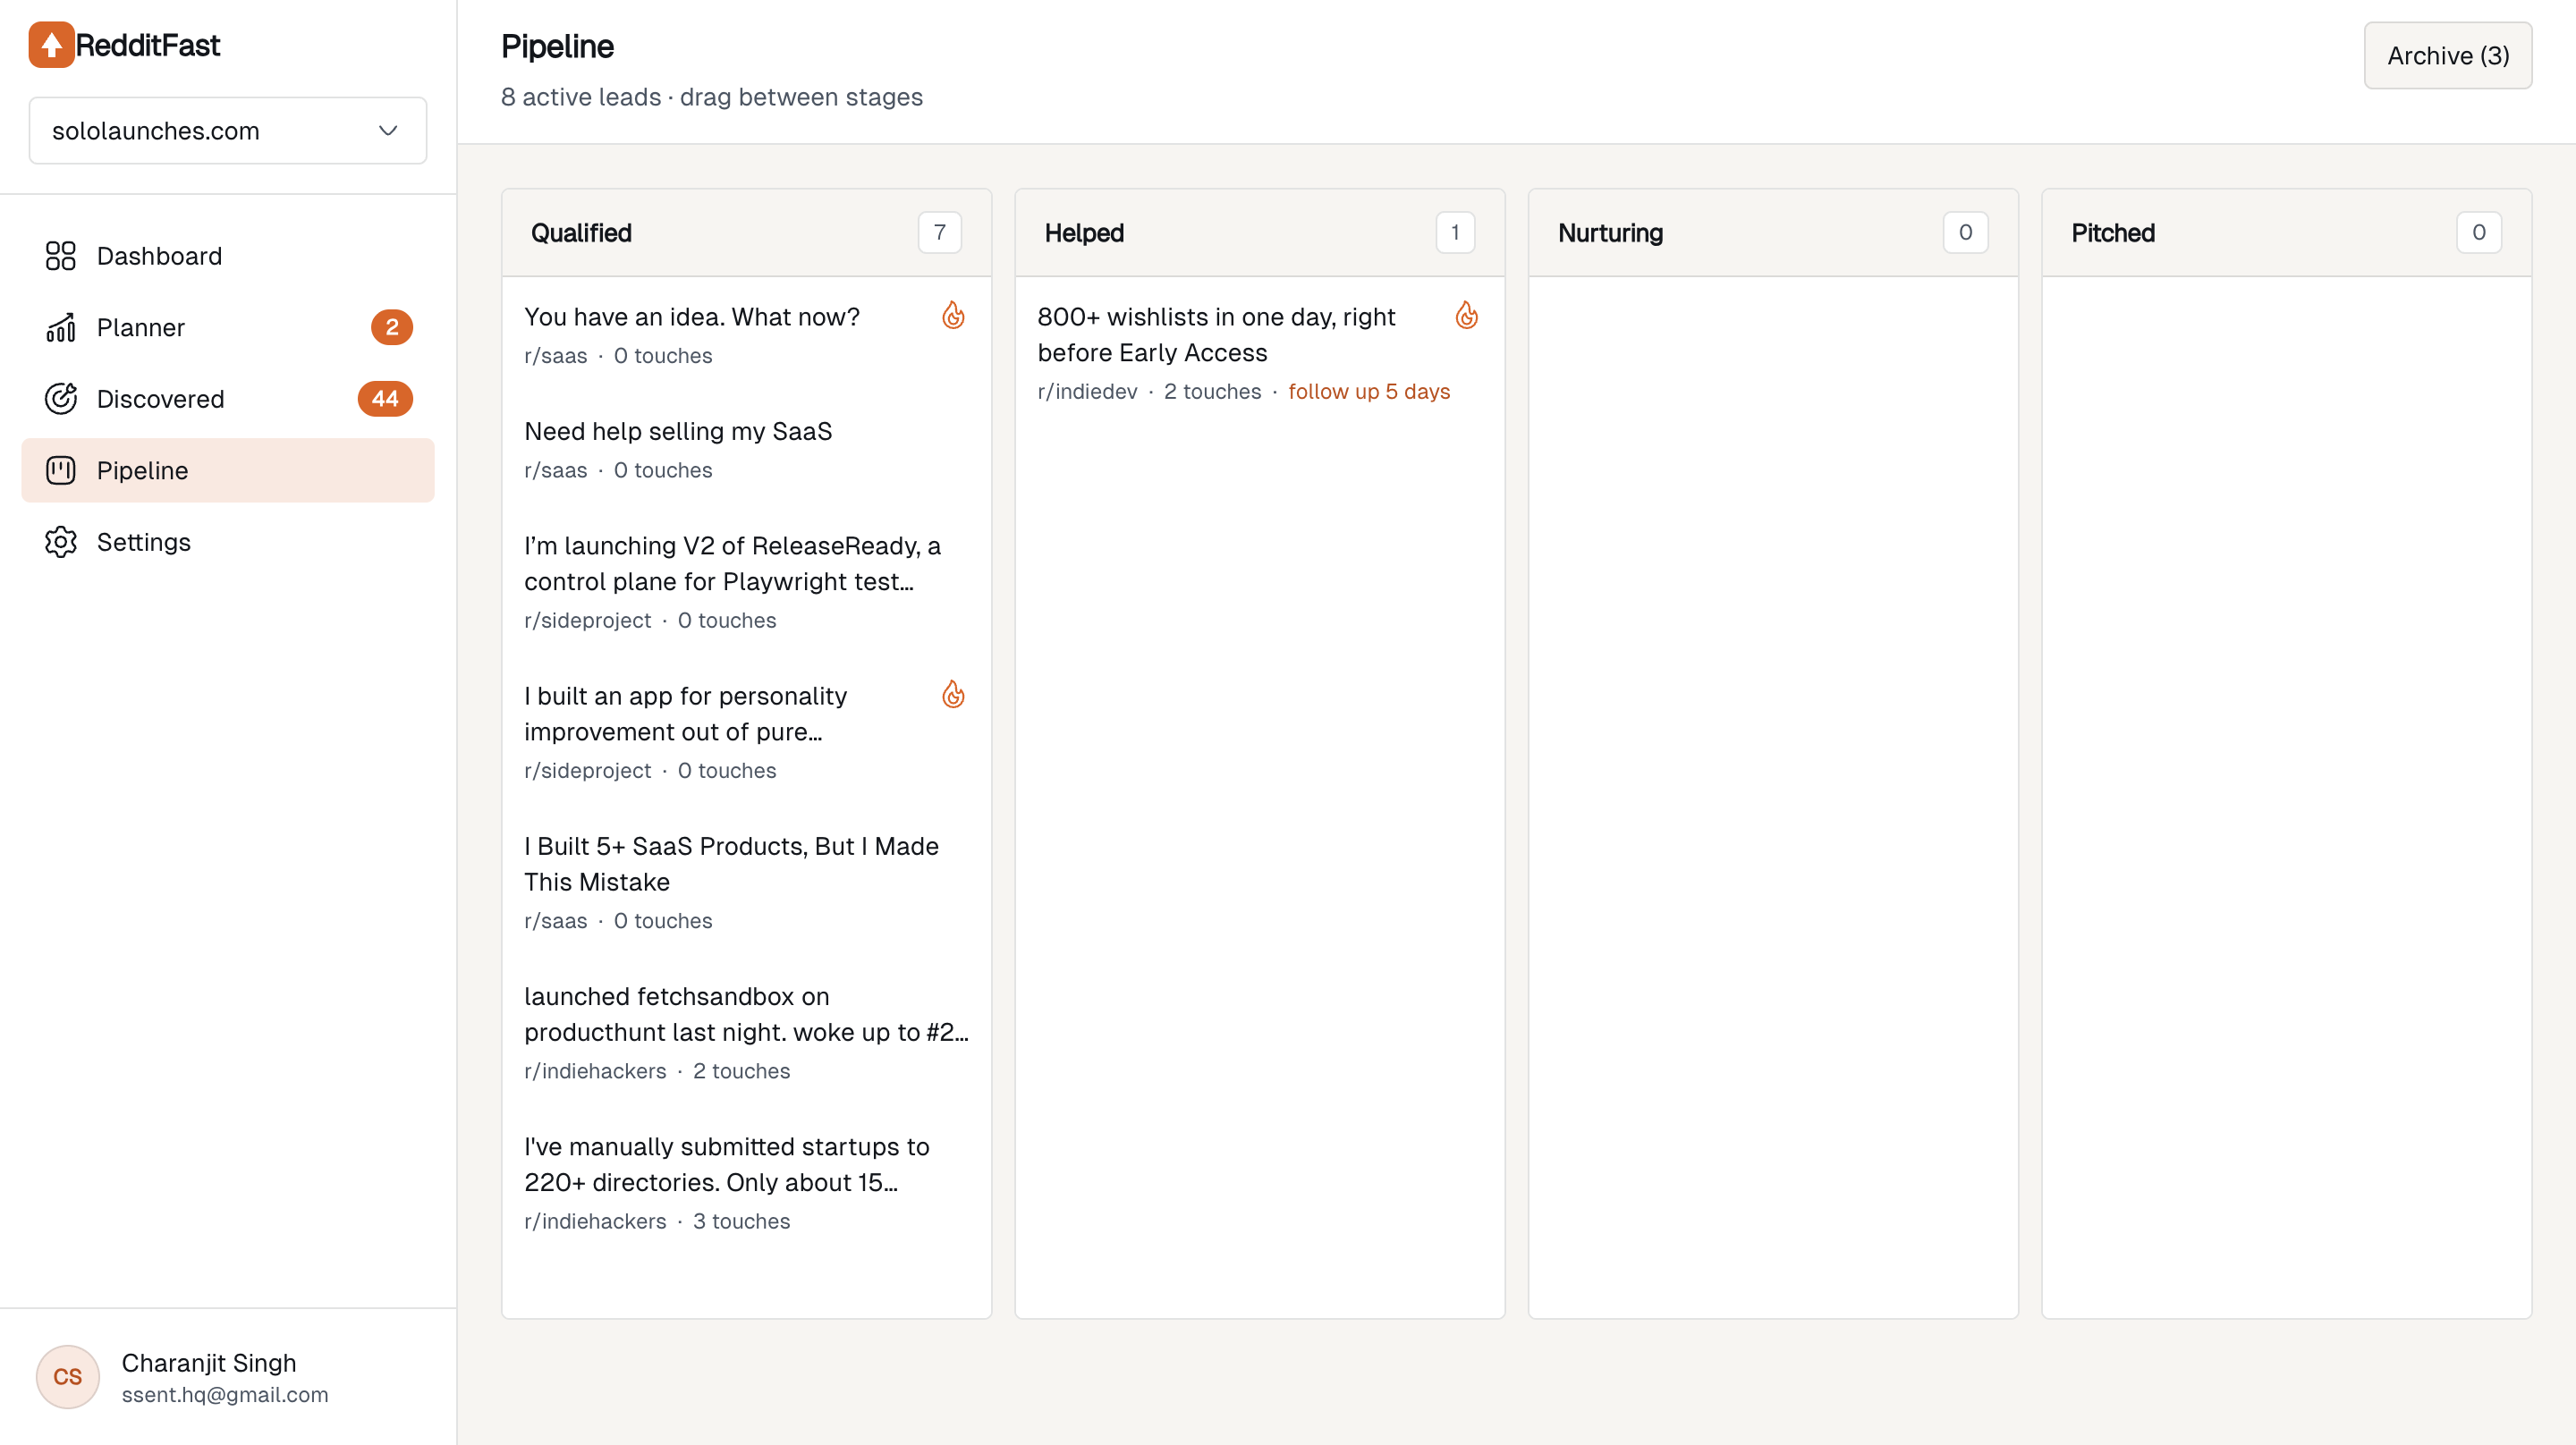Open 'I built an app for personality' lead

[x=746, y=732]
